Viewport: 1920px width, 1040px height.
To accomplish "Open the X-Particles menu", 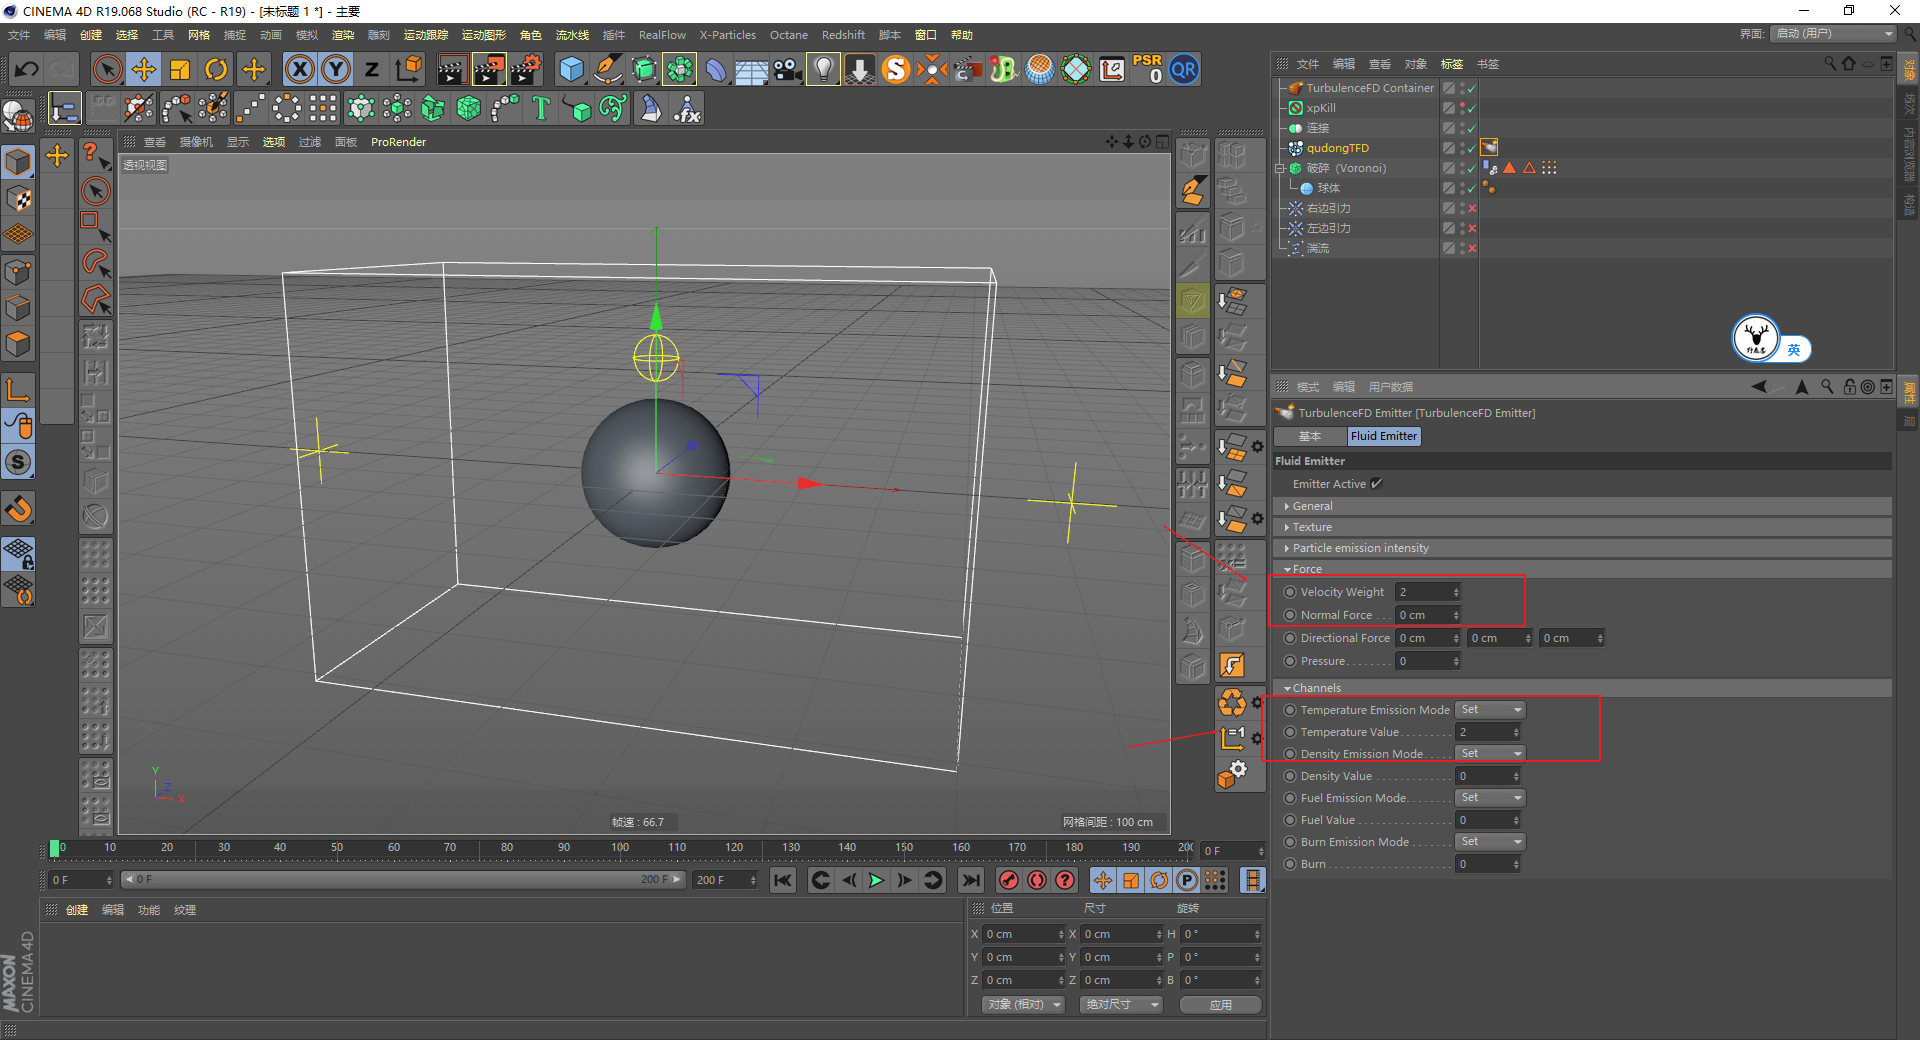I will pos(728,35).
